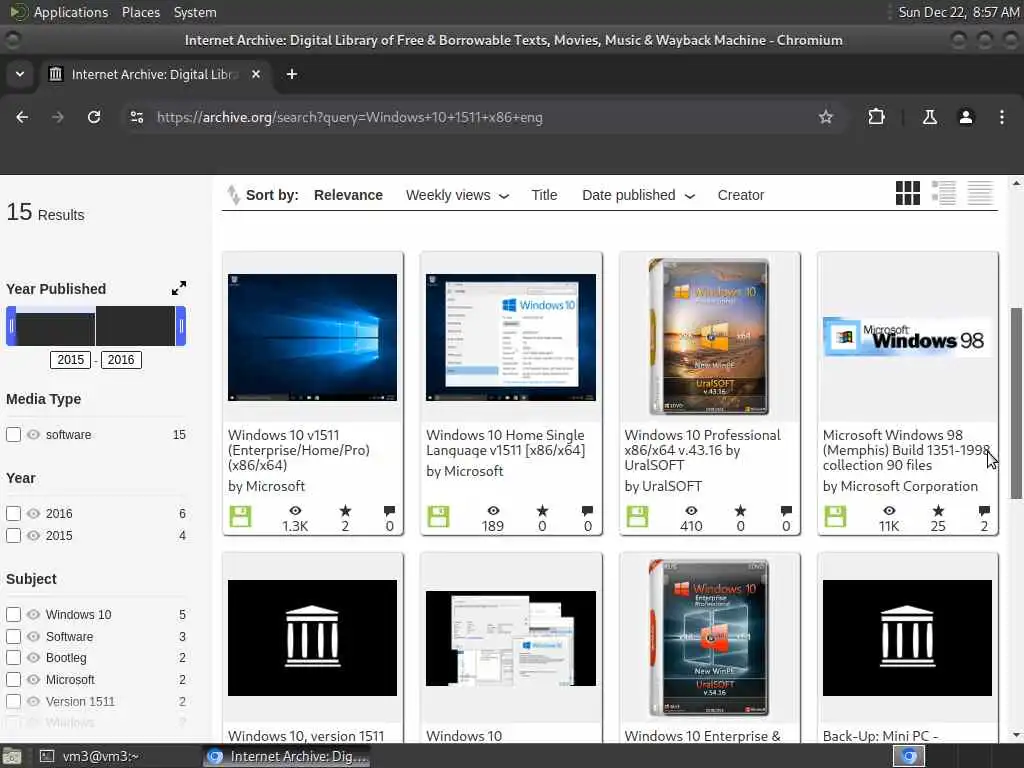Check the 2016 year filter
The image size is (1024, 768).
13,514
